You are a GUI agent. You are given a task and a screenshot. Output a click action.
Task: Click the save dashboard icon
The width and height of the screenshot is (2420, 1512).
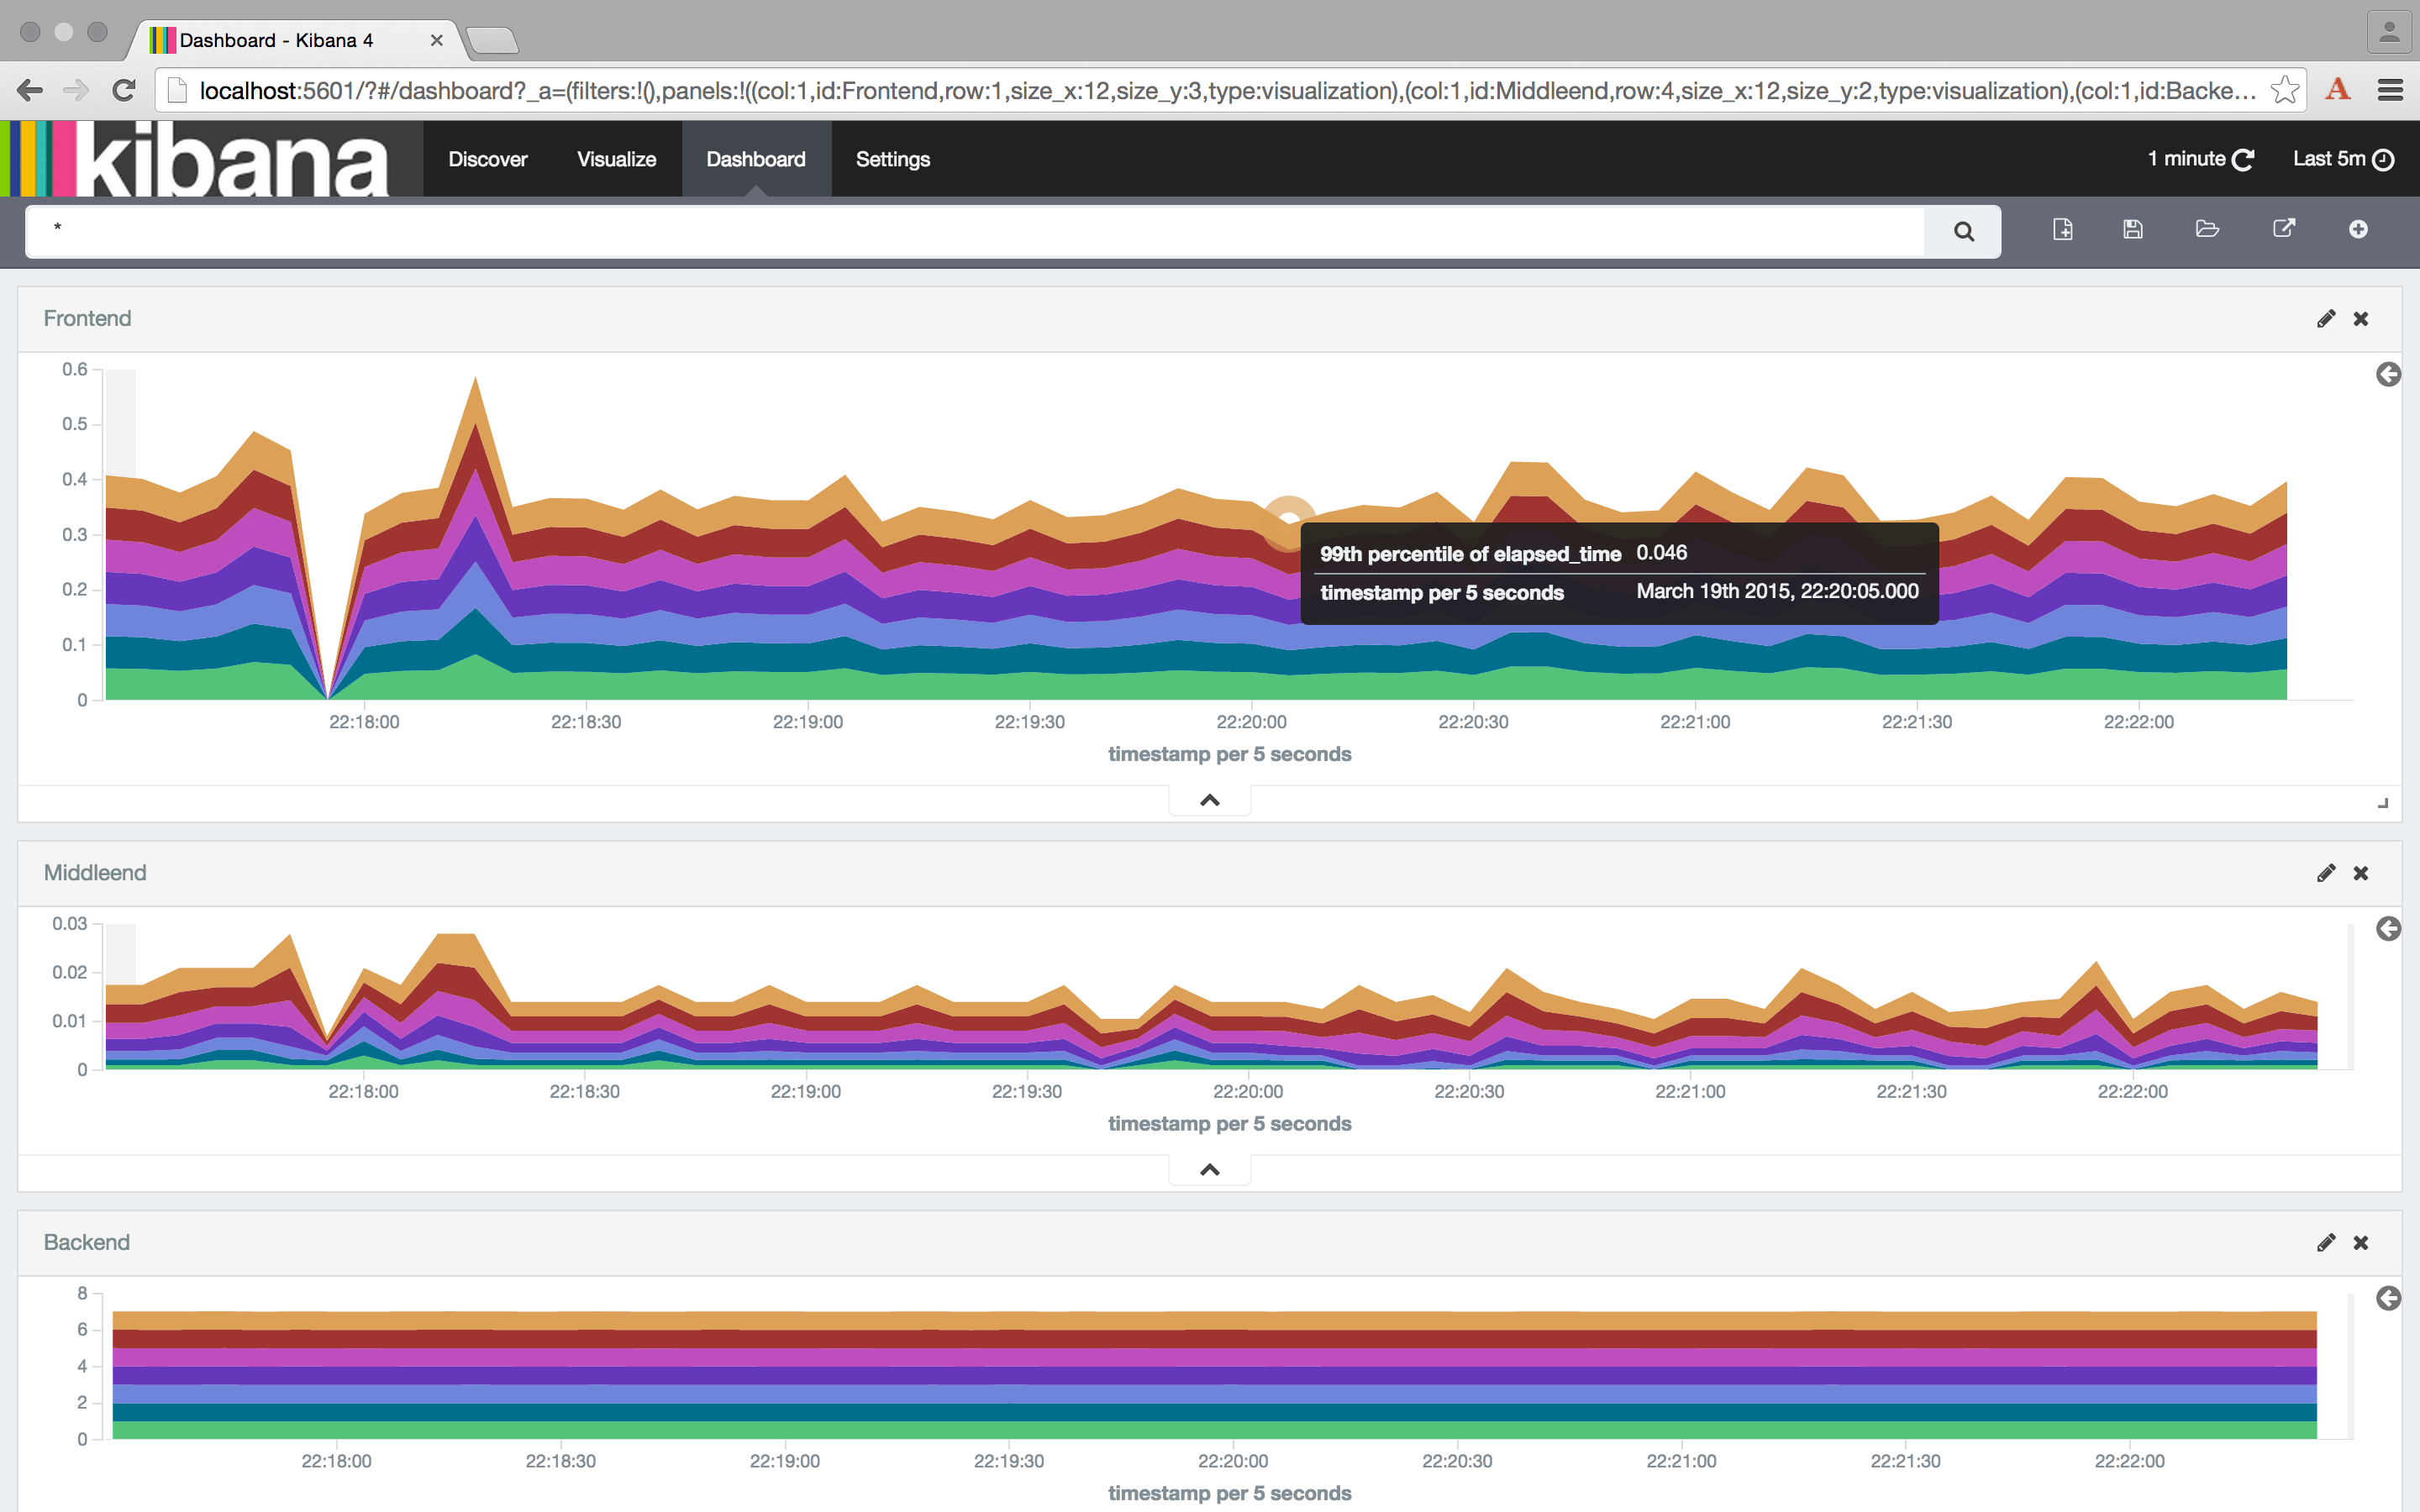pos(2133,229)
